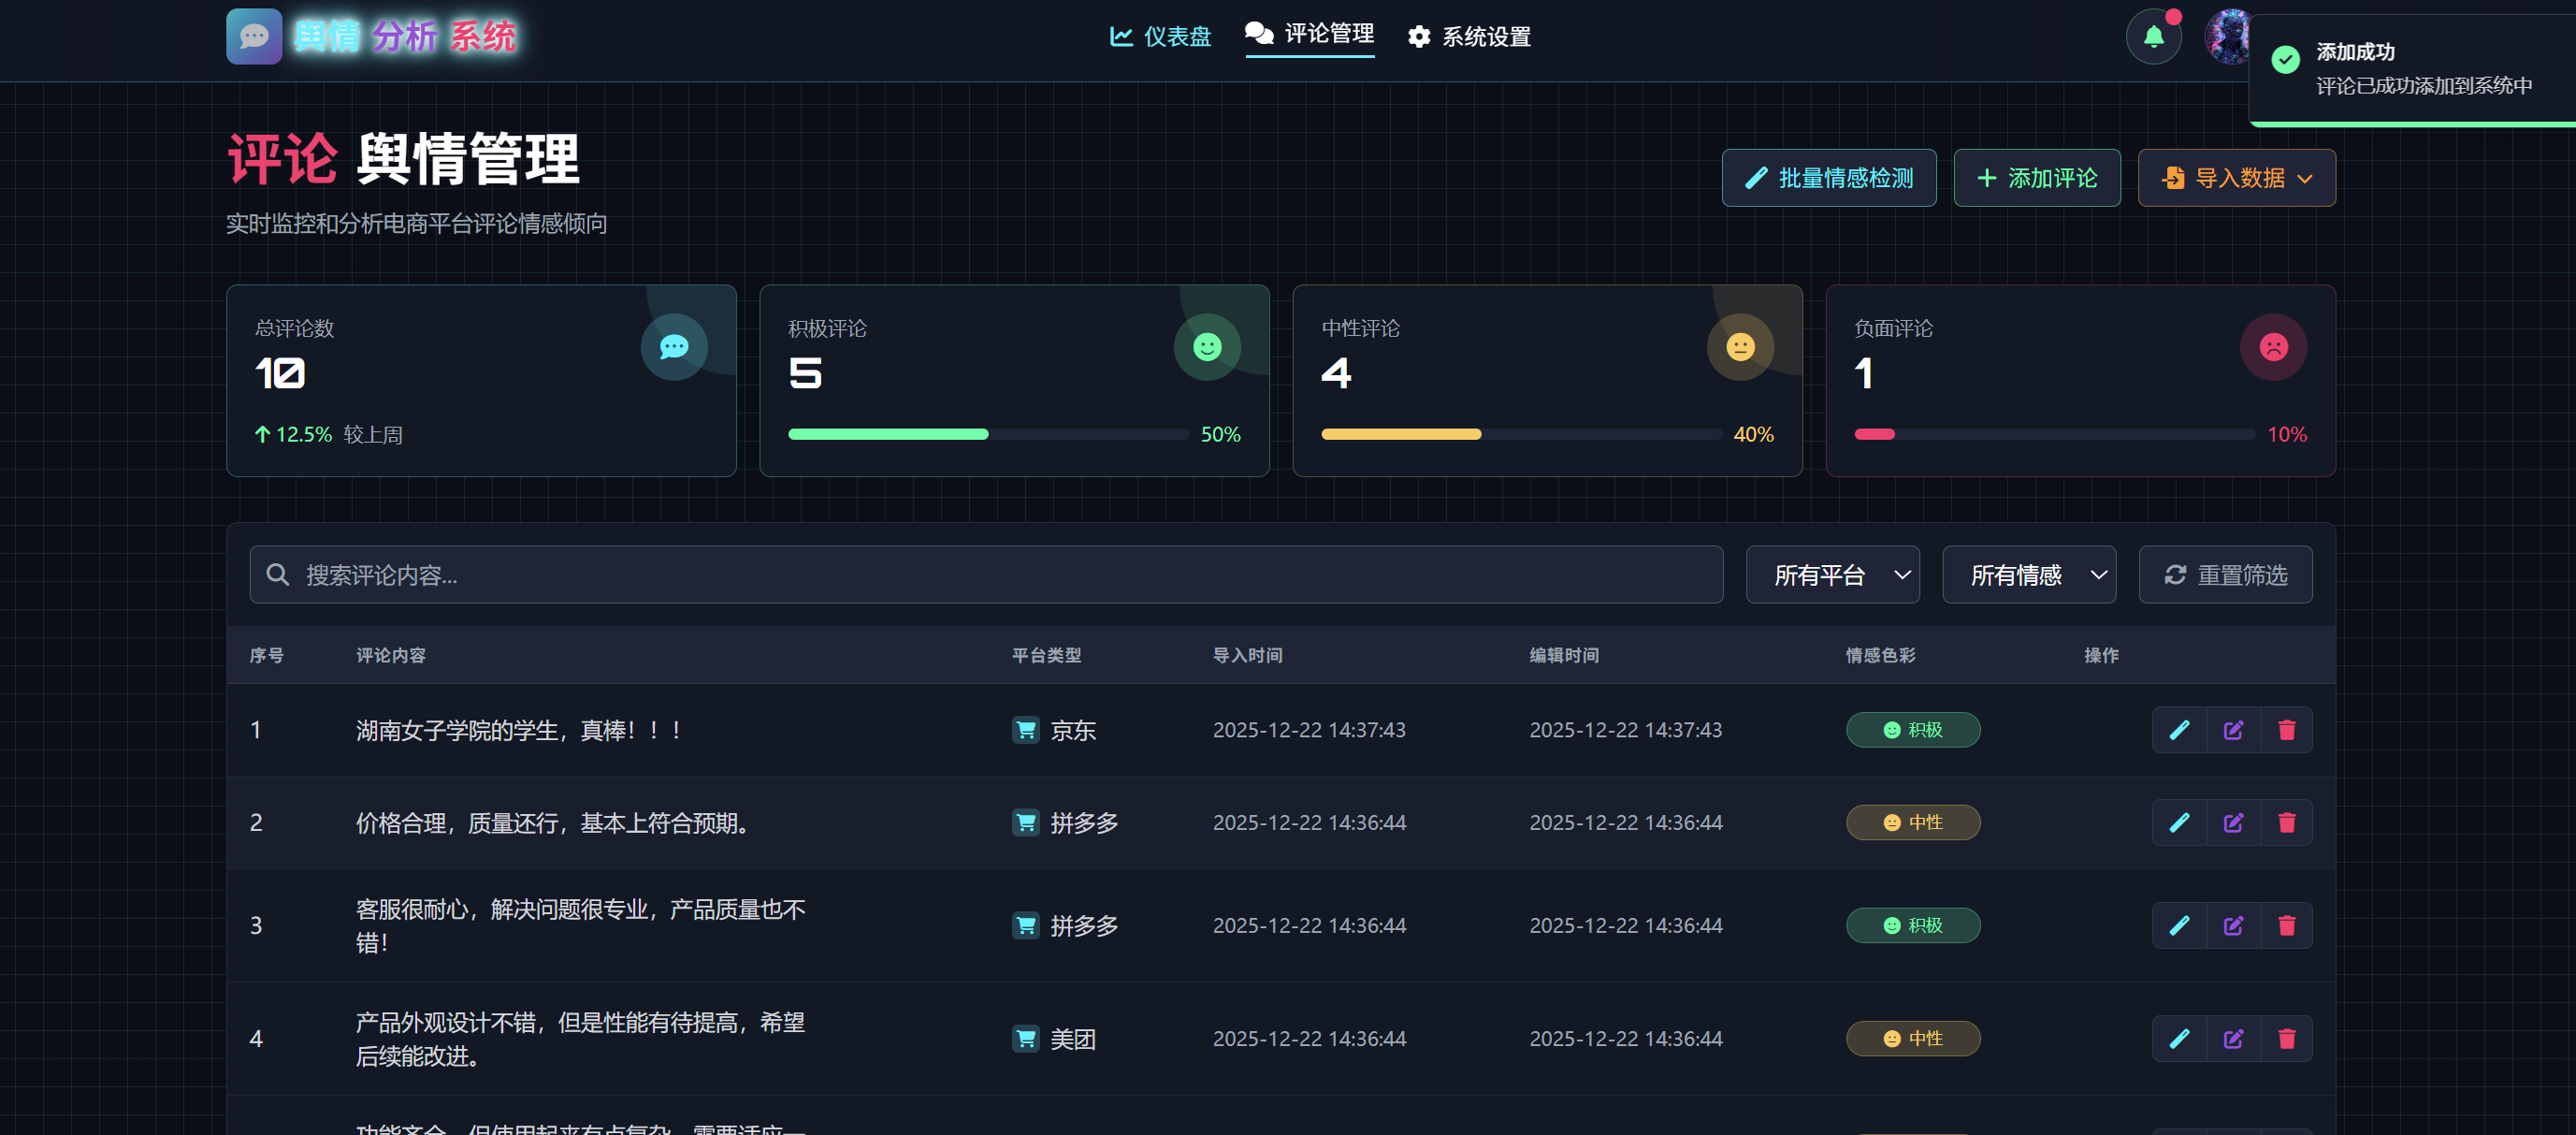Click trash icon for row 1
Image resolution: width=2576 pixels, height=1135 pixels.
(x=2286, y=730)
